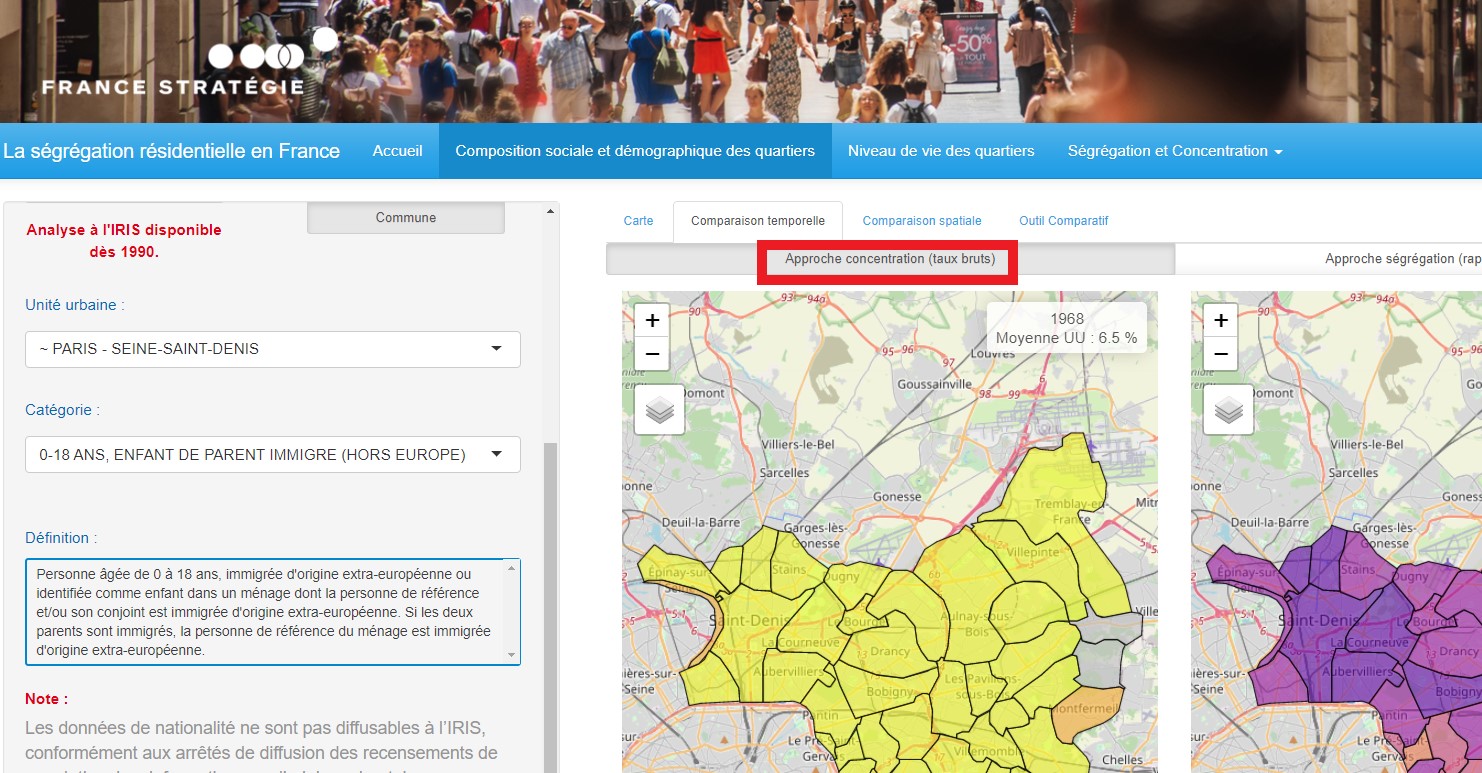
Task: Open the Catégorie dropdown
Action: [x=272, y=455]
